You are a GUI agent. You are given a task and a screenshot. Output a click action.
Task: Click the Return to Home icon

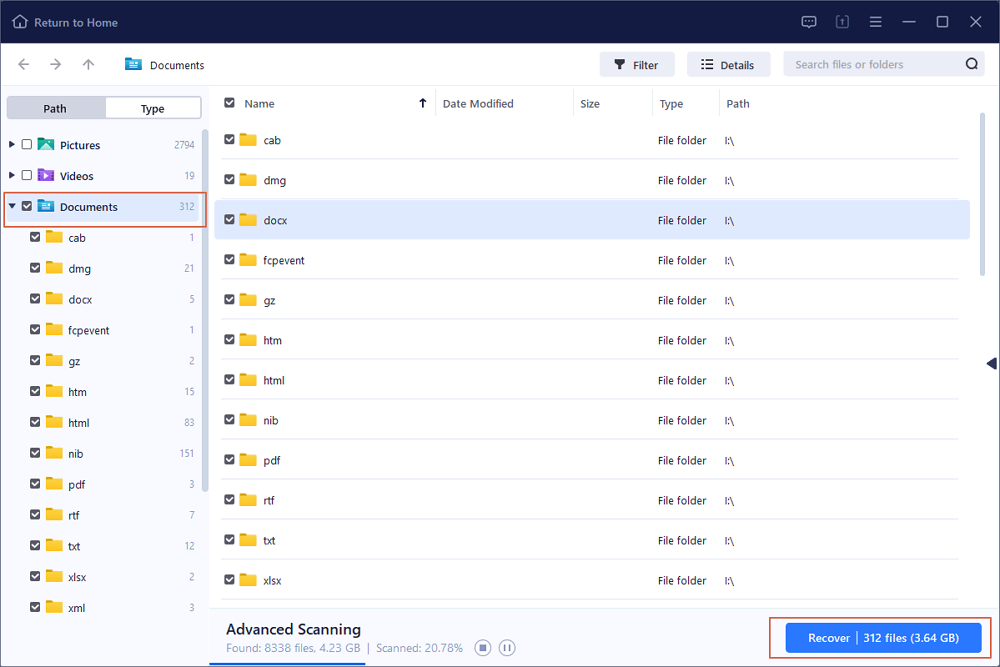(20, 22)
